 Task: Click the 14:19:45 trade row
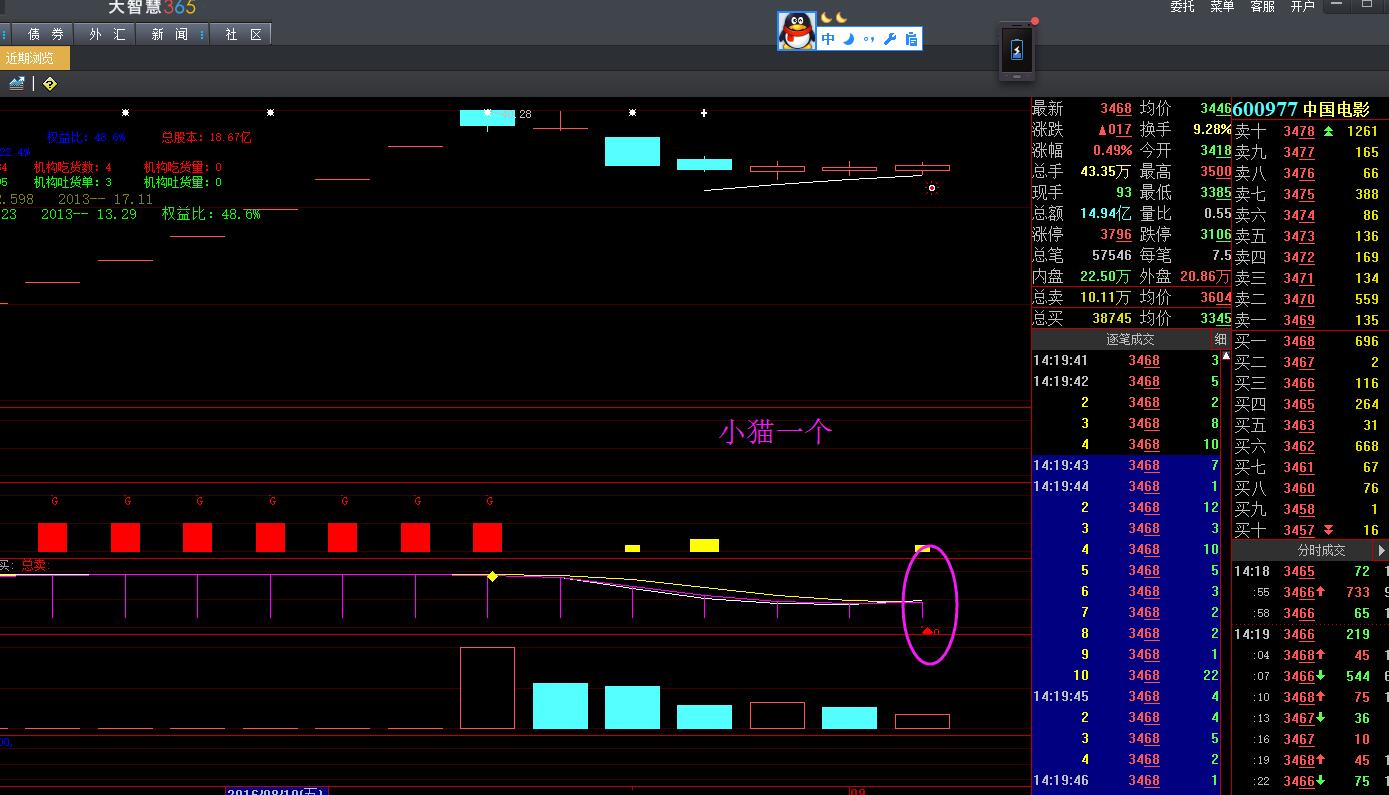point(1128,696)
